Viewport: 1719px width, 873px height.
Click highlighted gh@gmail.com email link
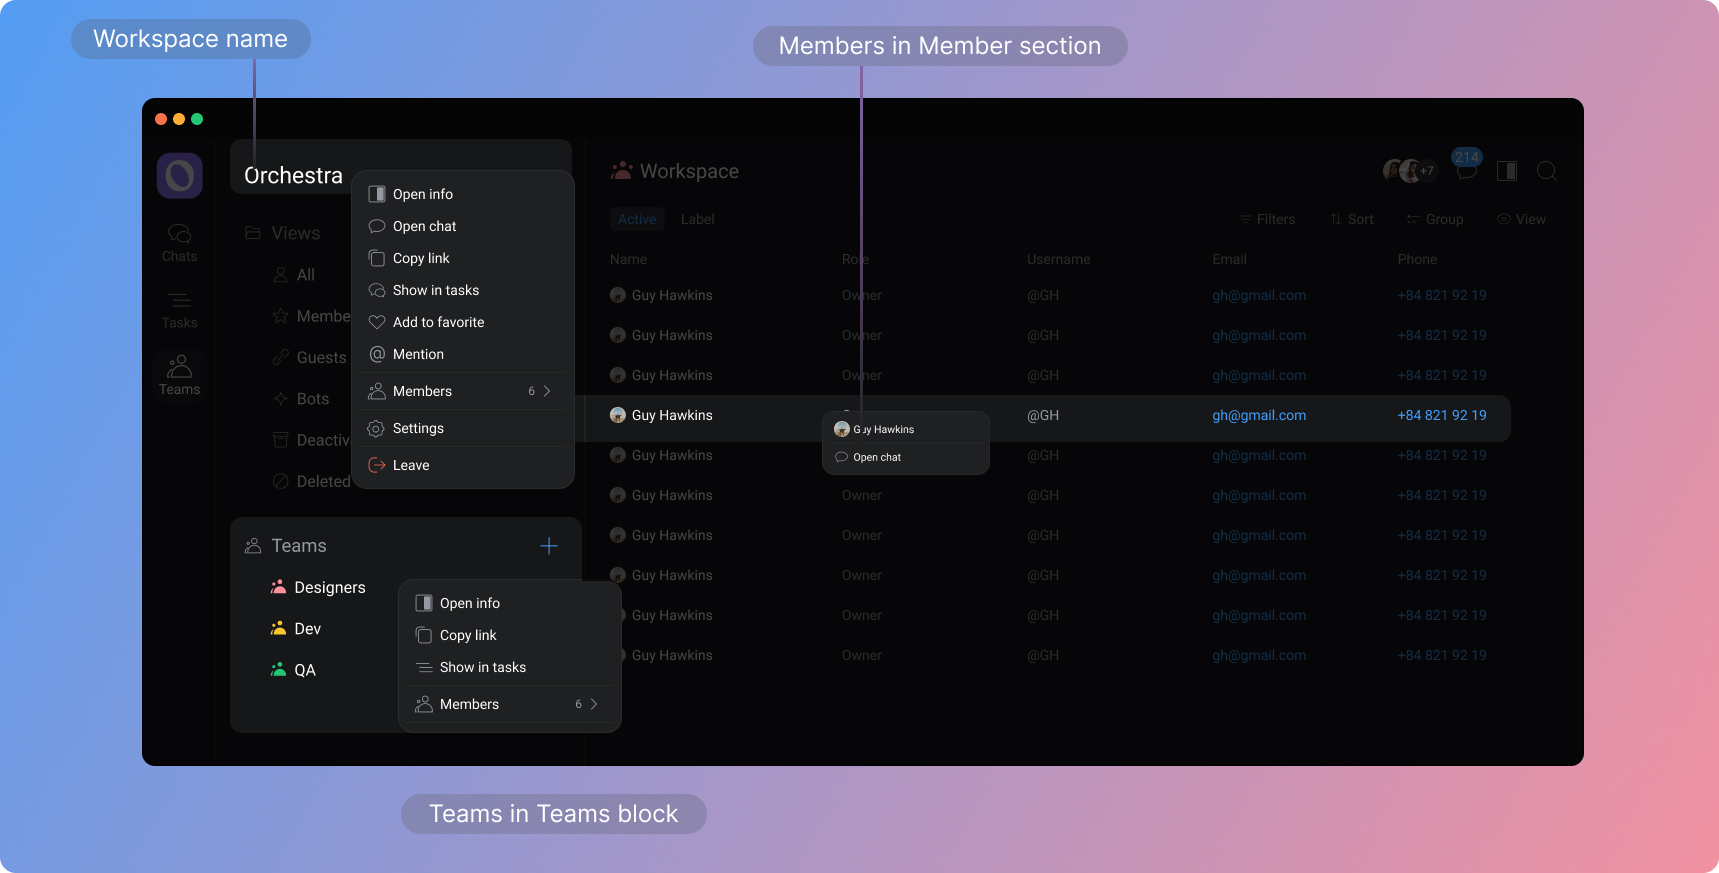[1259, 415]
